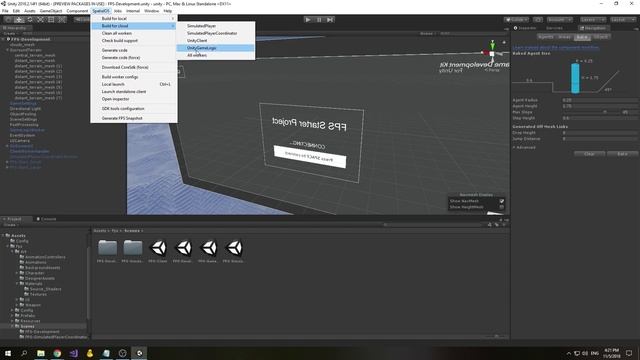Image resolution: width=640 pixels, height=360 pixels.
Task: Select the Rotate tool in the toolbar
Action: [x=29, y=19]
